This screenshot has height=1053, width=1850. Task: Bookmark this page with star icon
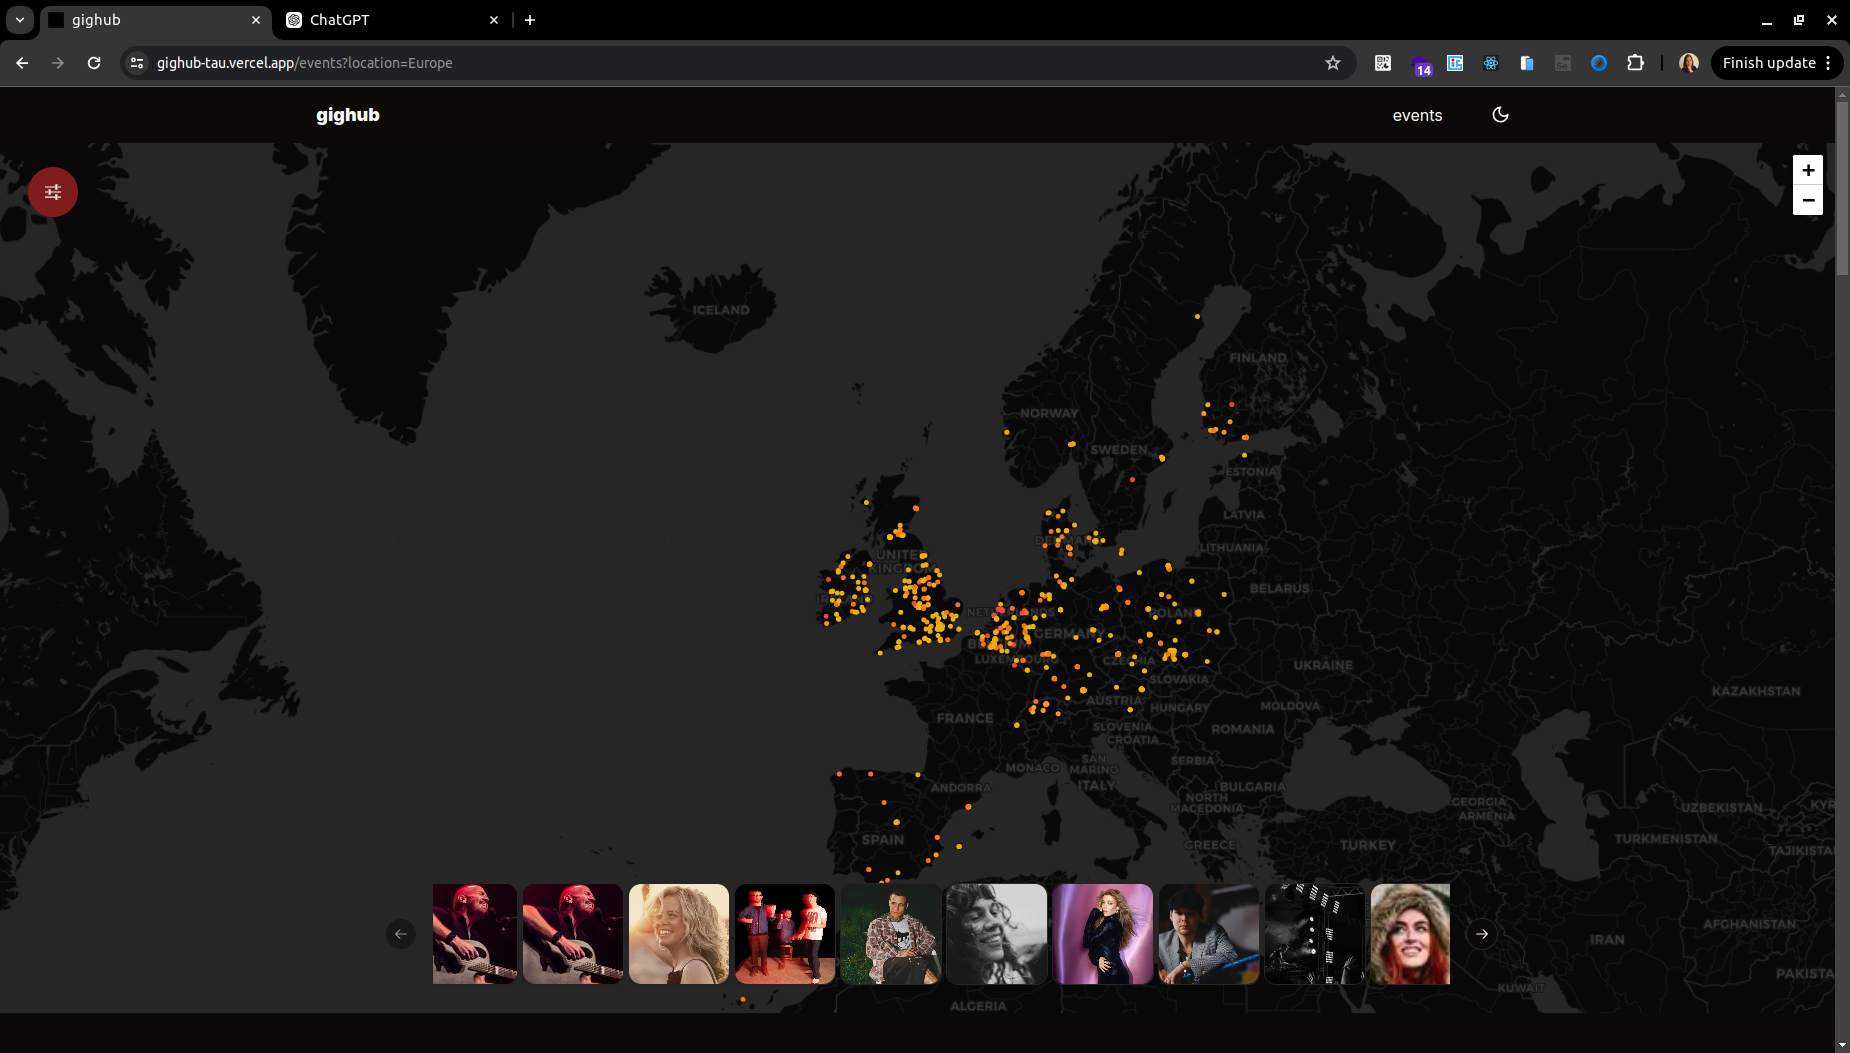[1333, 63]
